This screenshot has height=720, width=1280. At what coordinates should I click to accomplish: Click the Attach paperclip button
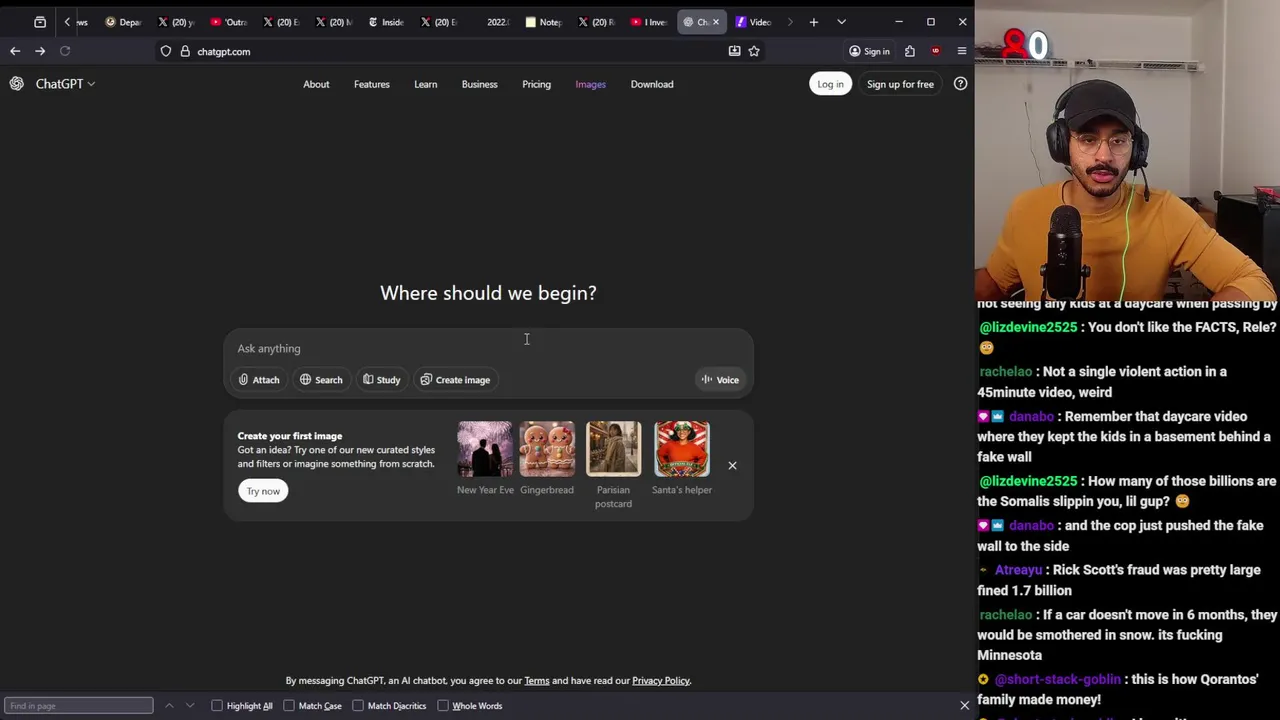pos(259,380)
